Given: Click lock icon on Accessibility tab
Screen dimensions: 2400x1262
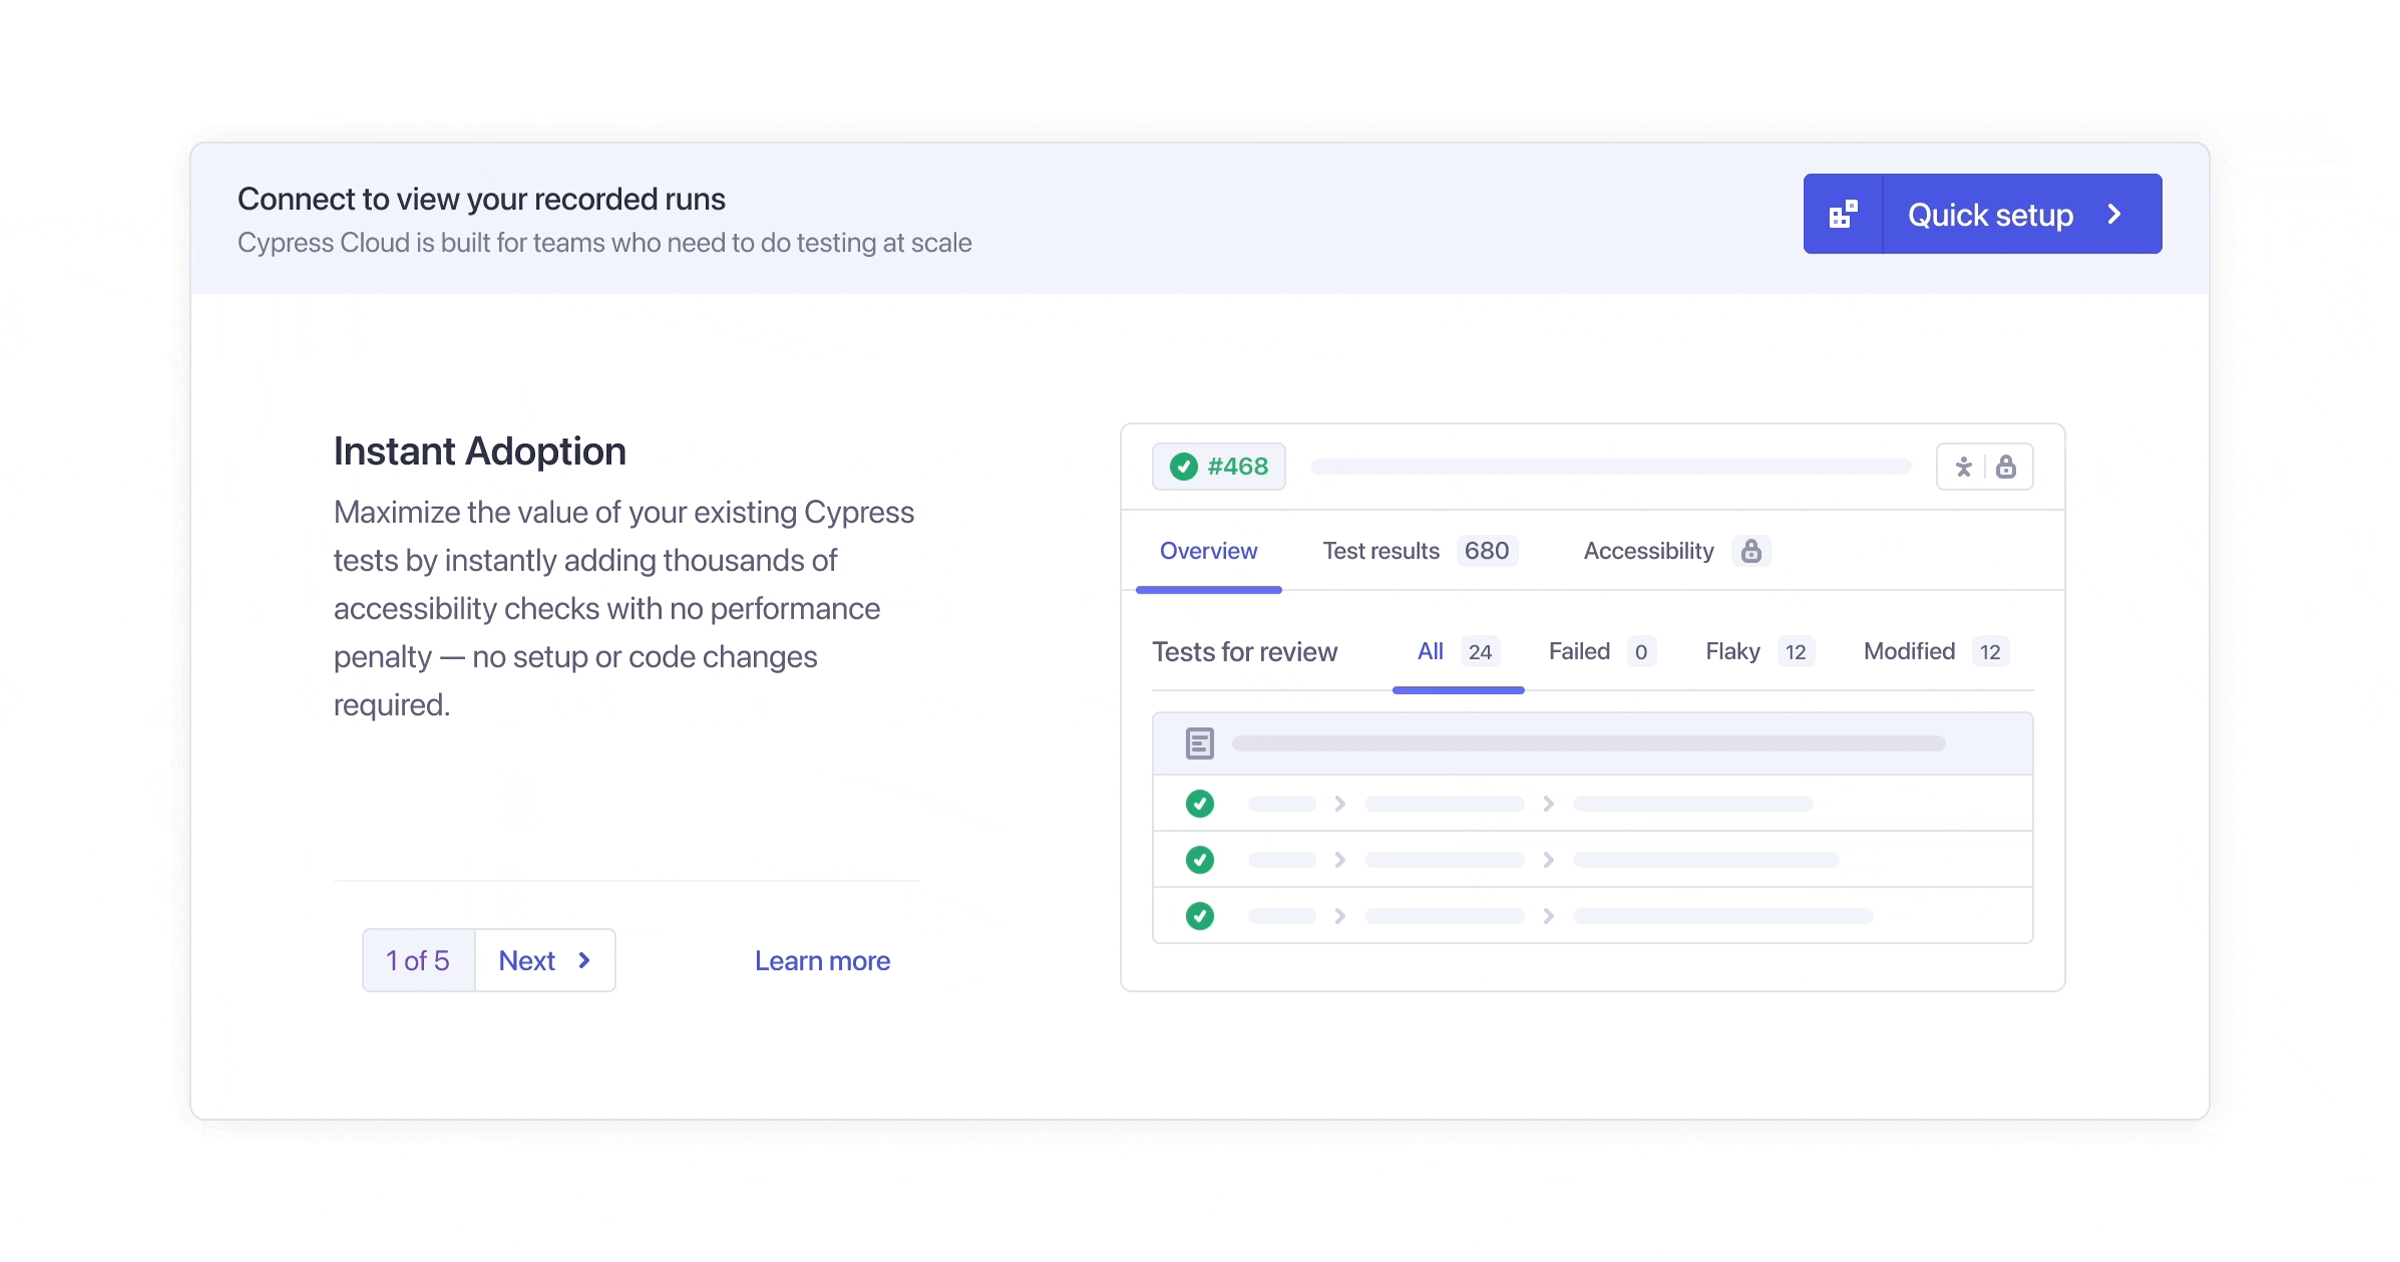Looking at the screenshot, I should tap(1750, 551).
